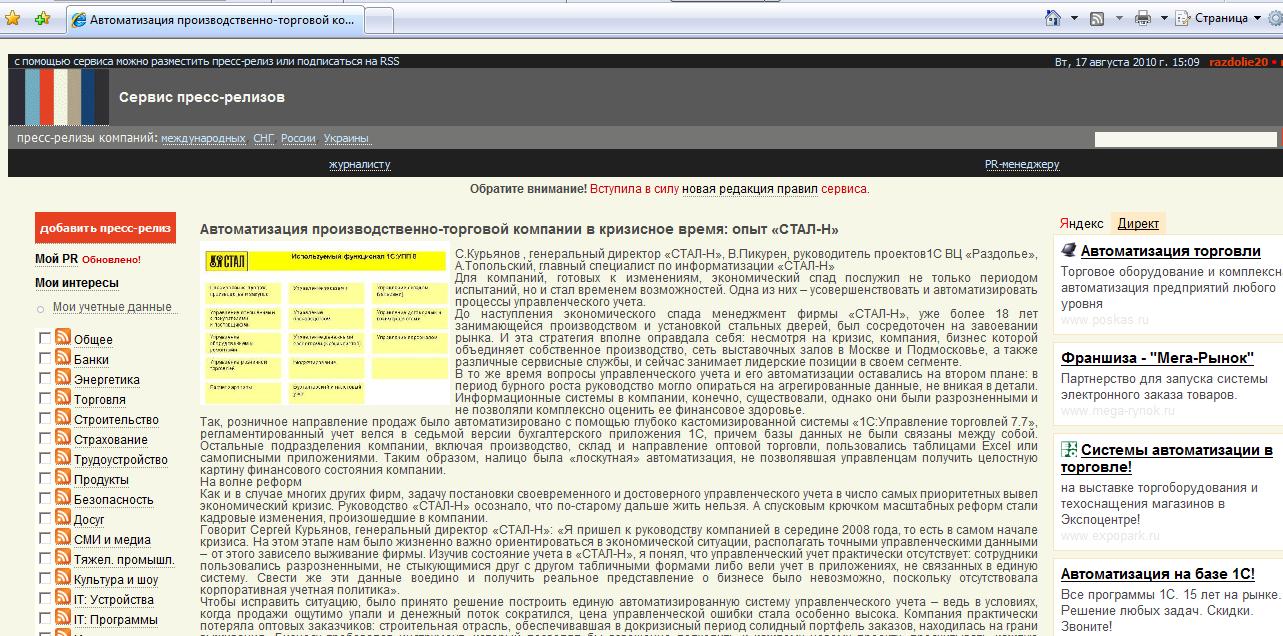This screenshot has height=636, width=1283.
Task: Click the search input field in header
Action: (1186, 139)
